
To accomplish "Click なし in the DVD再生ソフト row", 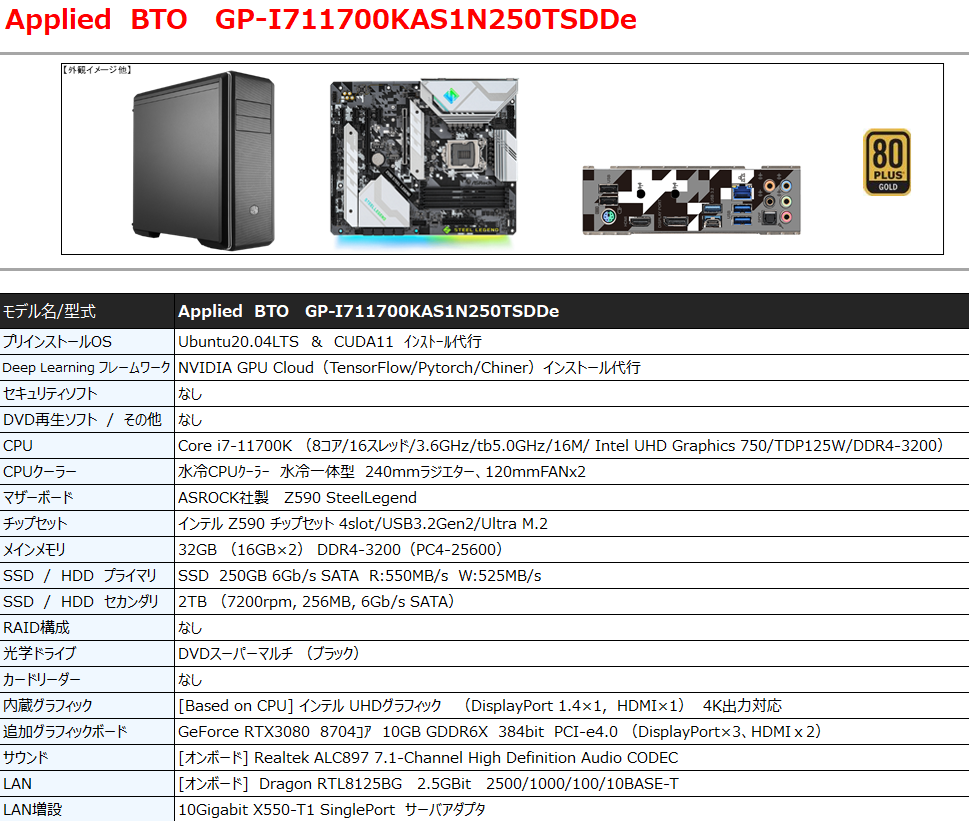I will [x=190, y=419].
